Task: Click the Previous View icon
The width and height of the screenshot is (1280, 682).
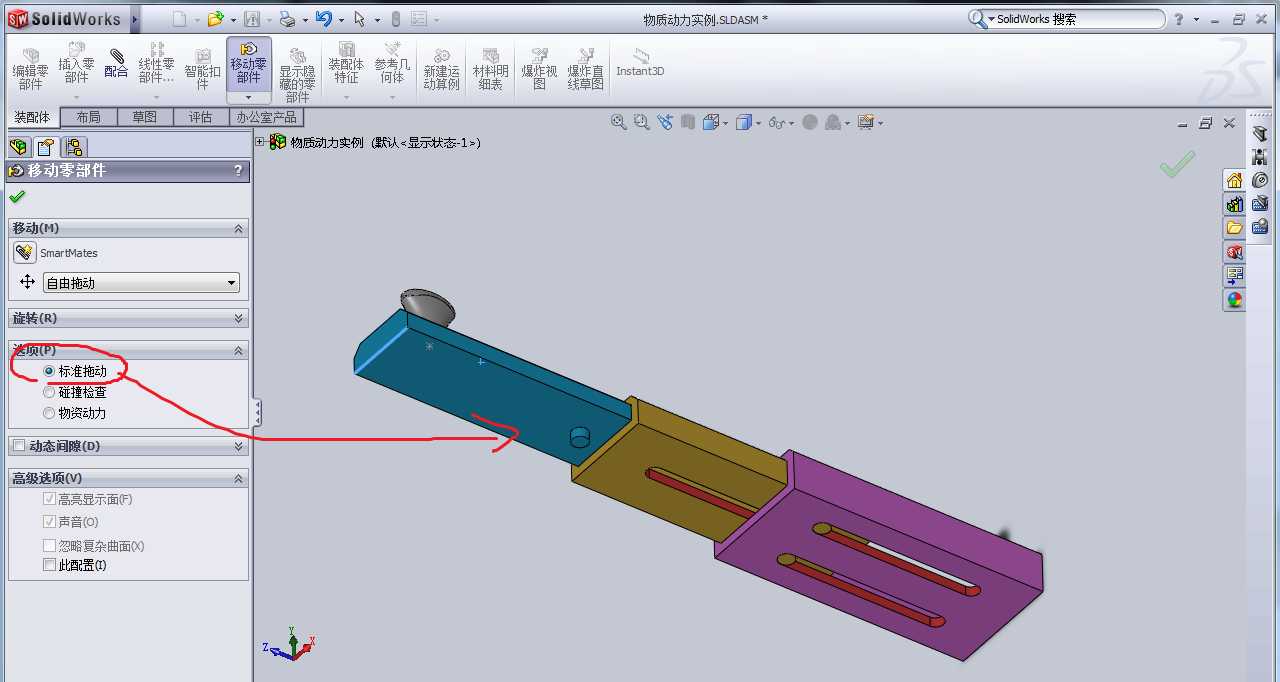Action: pos(665,122)
